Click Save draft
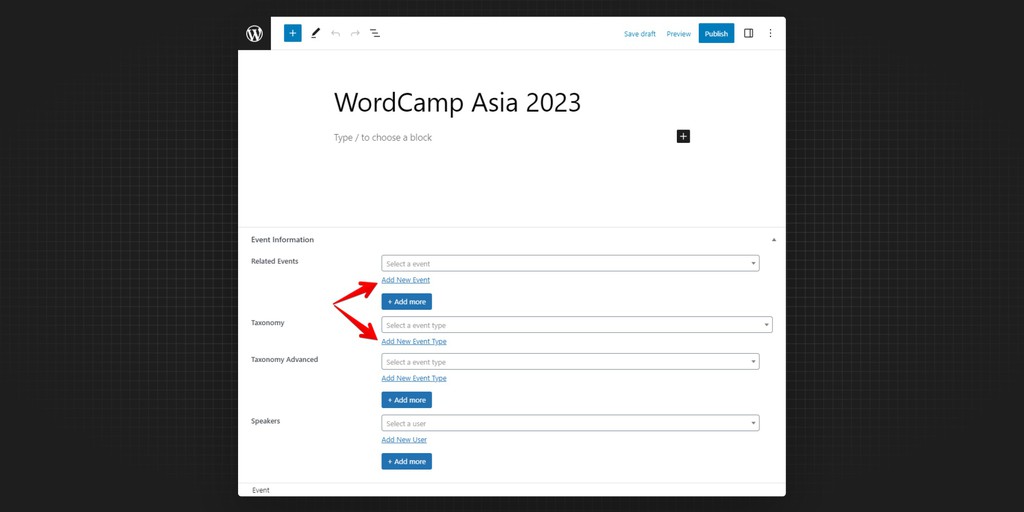1024x512 pixels. click(639, 34)
